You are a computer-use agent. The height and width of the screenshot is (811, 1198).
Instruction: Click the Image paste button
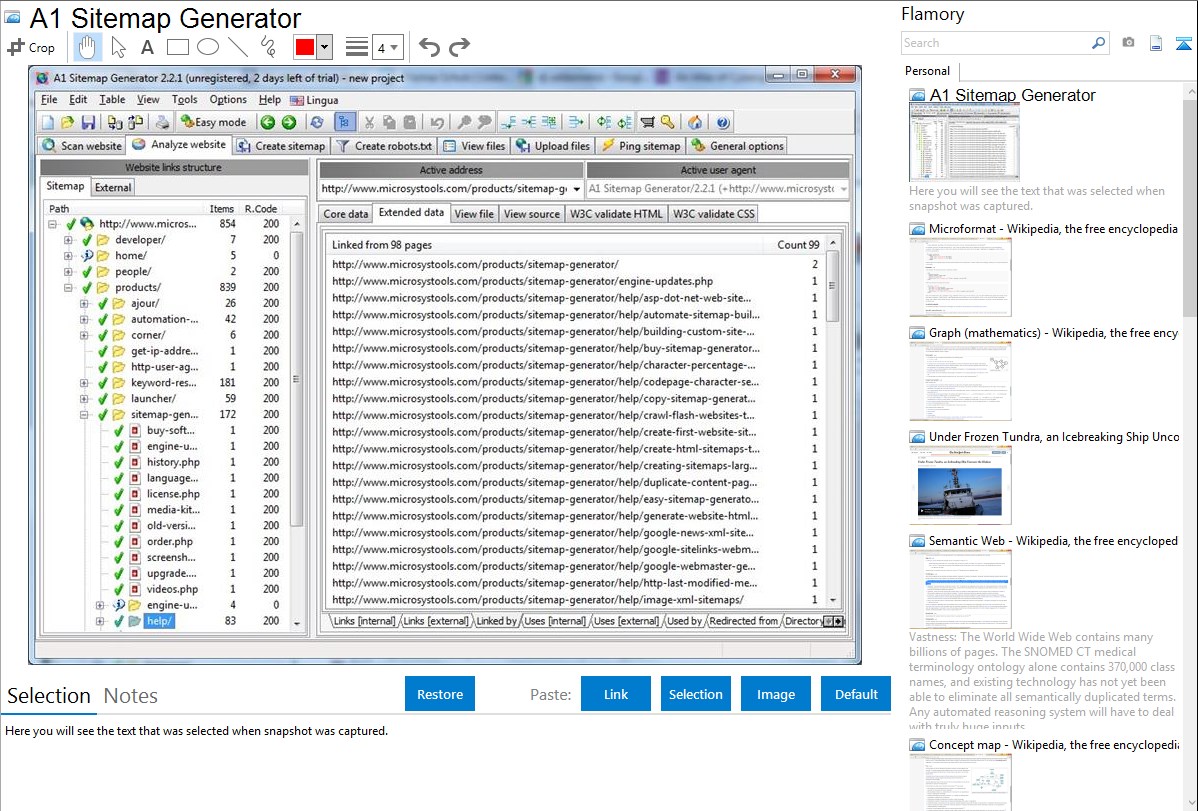(x=775, y=694)
